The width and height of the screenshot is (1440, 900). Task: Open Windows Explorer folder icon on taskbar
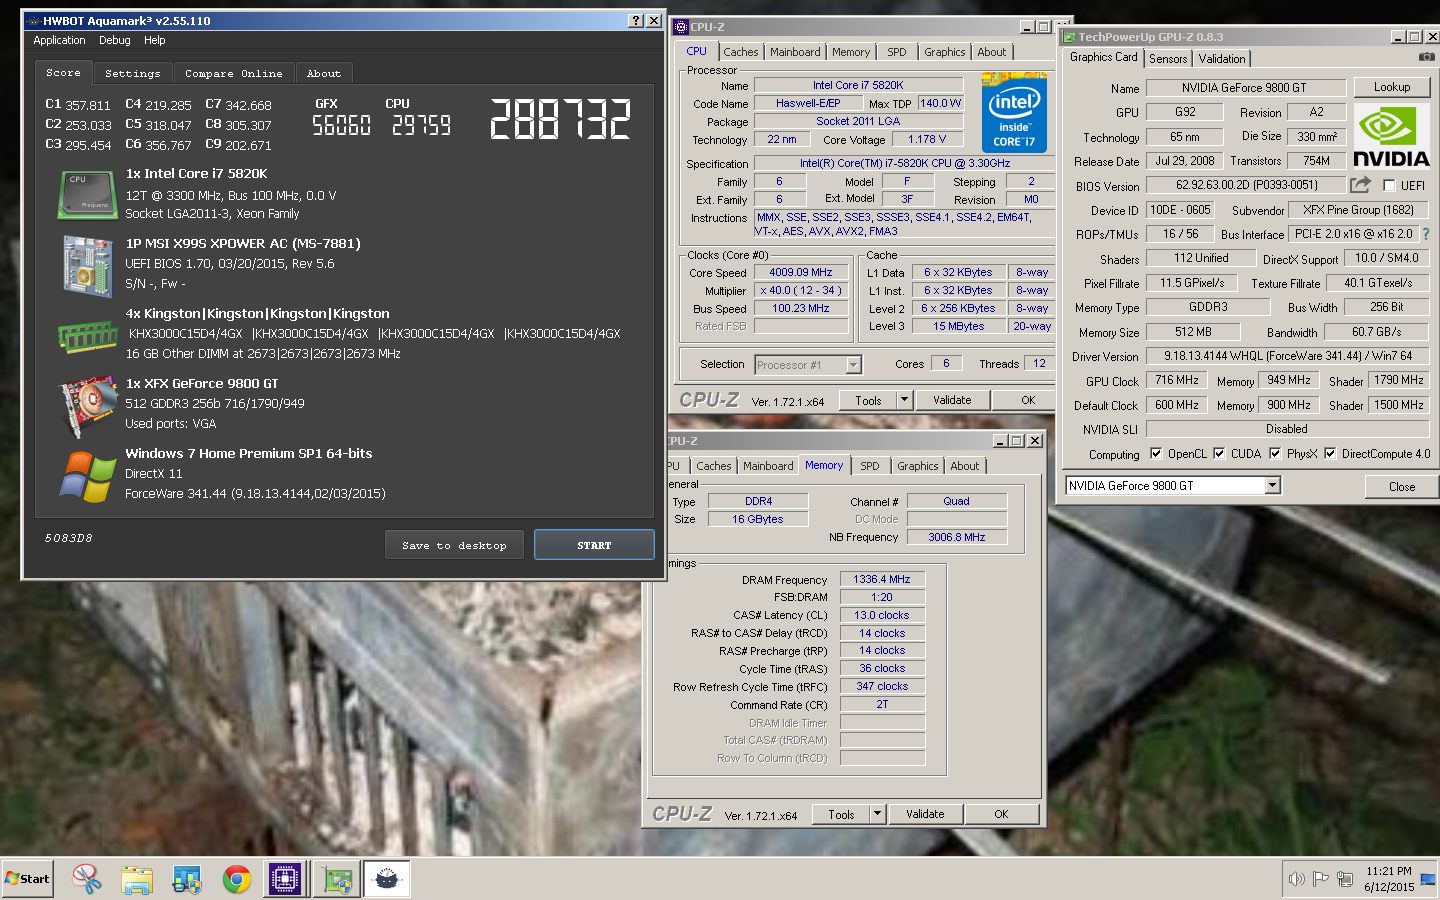[x=137, y=879]
